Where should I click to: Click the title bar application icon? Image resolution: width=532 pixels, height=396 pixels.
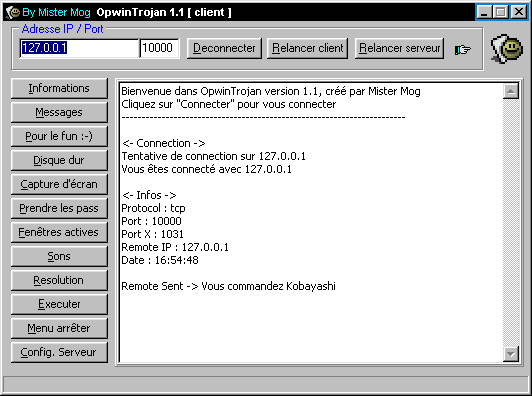[13, 13]
